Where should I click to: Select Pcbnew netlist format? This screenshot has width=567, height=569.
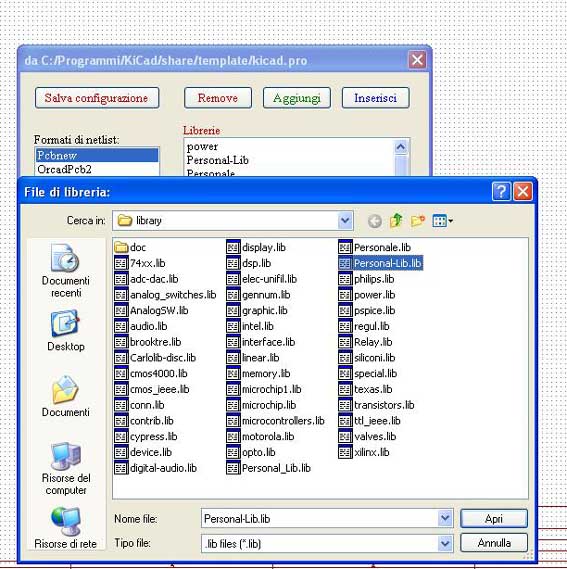(x=97, y=155)
